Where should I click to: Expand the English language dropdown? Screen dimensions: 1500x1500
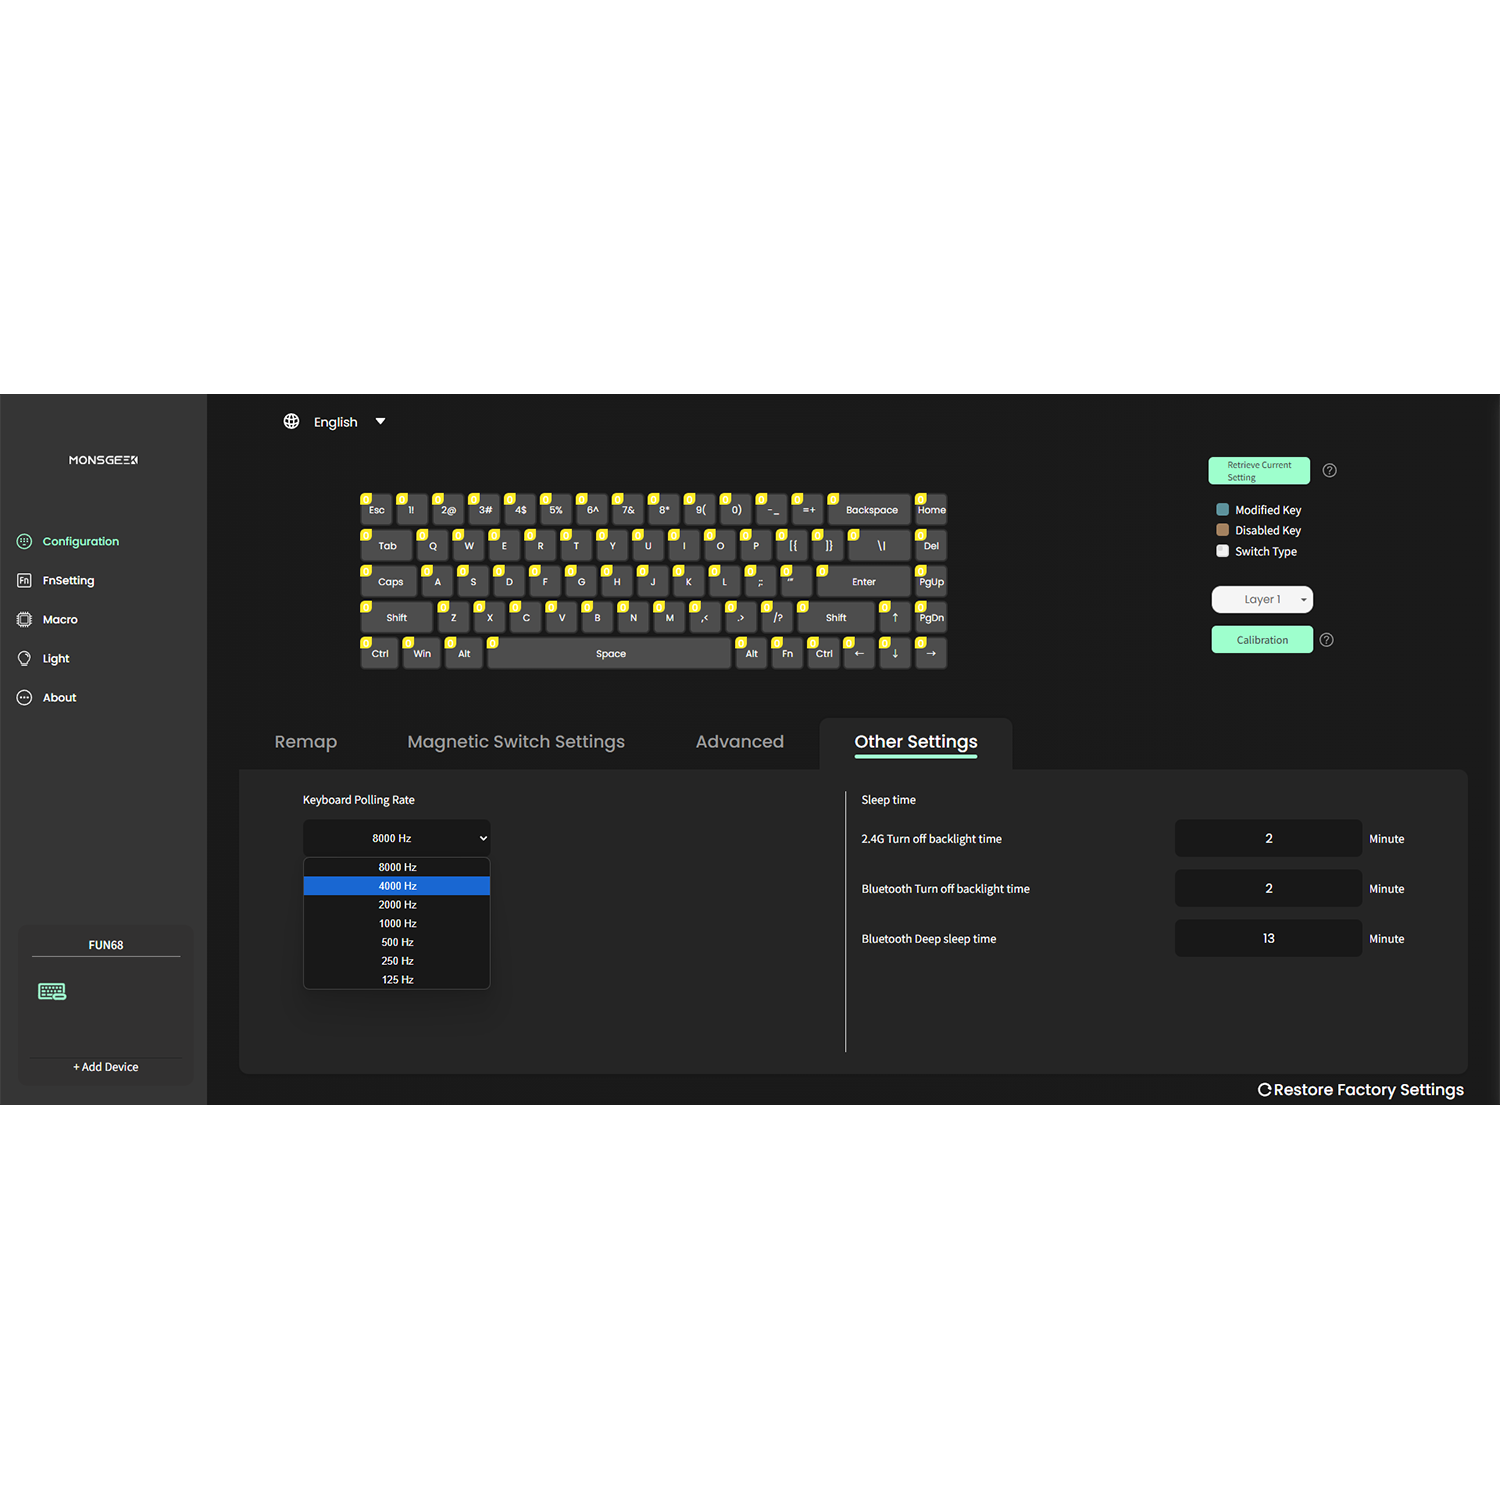point(380,421)
